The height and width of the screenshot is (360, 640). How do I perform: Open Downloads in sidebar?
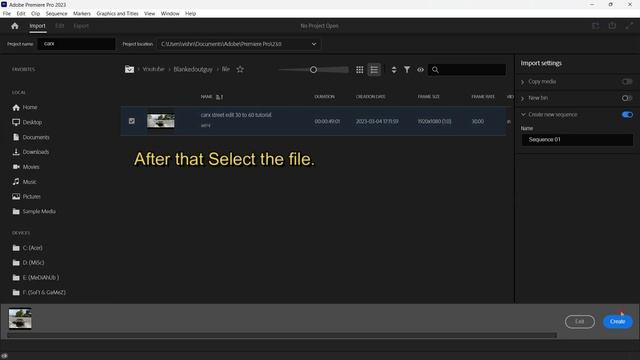[x=31, y=152]
